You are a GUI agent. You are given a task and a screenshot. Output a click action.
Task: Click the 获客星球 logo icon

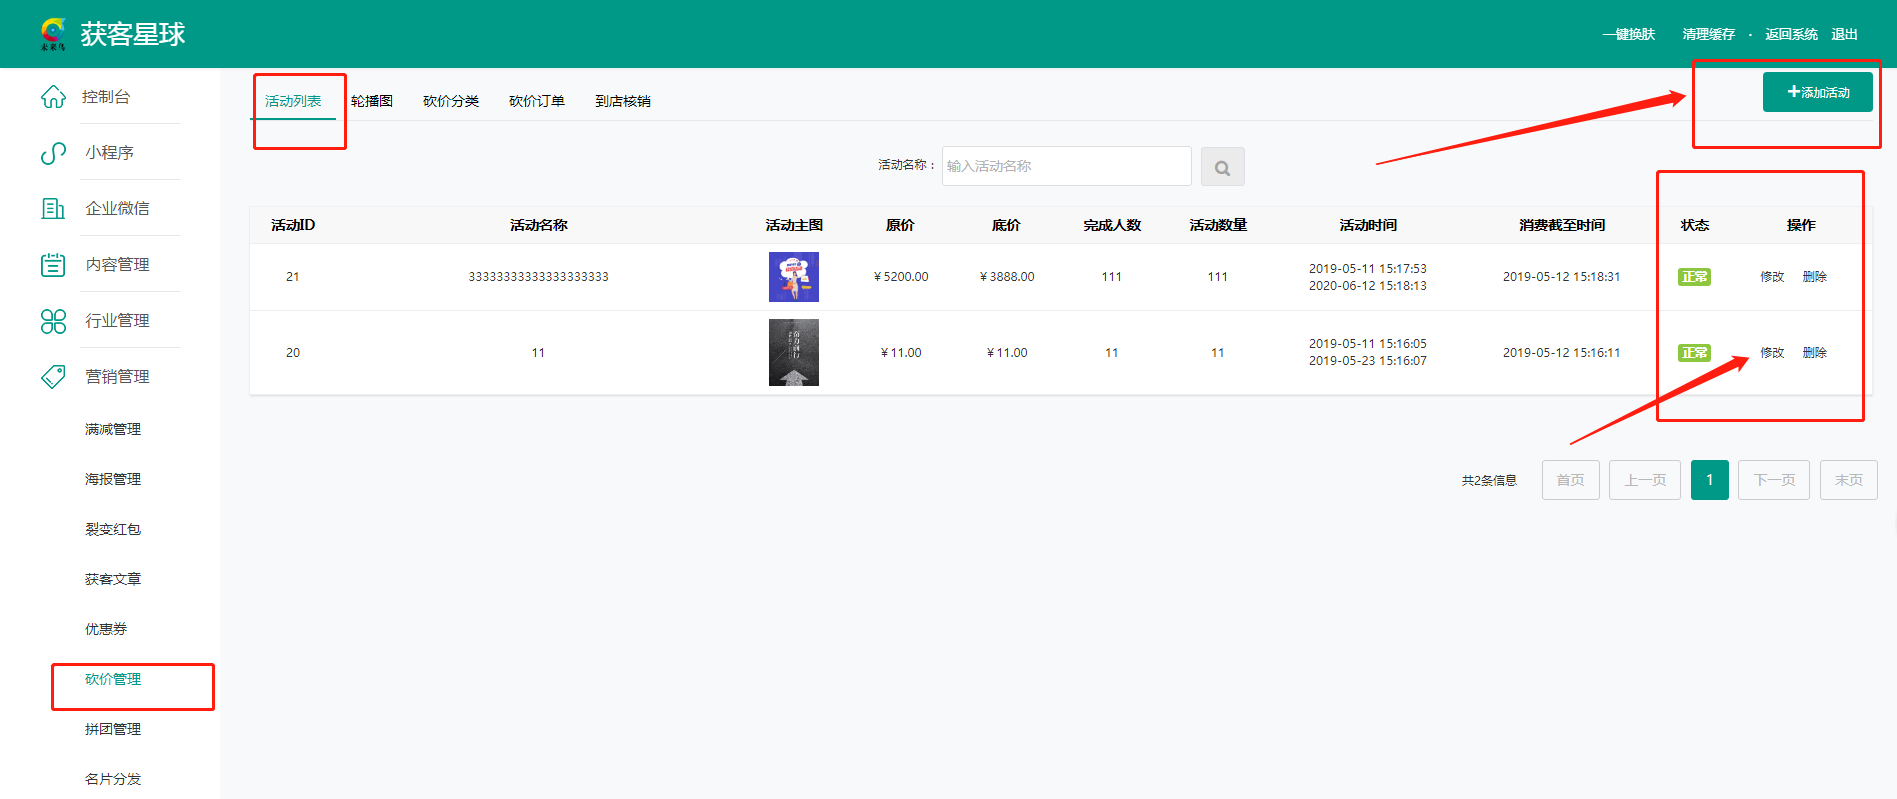53,33
